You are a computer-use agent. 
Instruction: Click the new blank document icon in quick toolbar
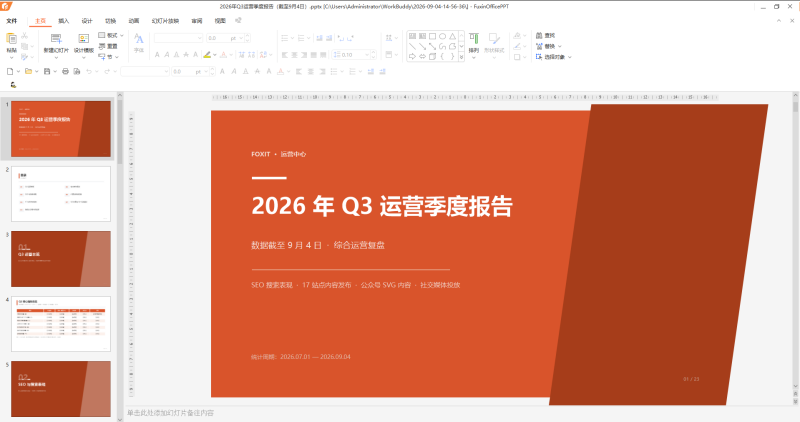point(10,71)
